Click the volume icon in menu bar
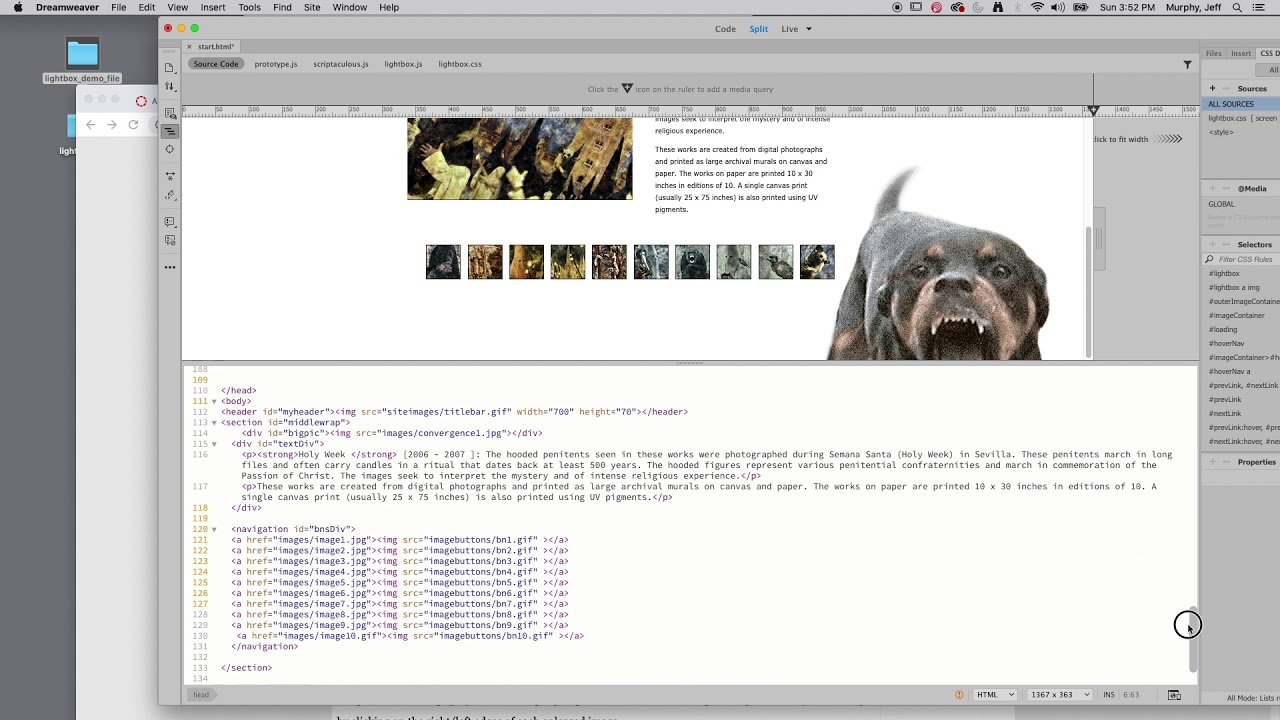 coord(1059,7)
